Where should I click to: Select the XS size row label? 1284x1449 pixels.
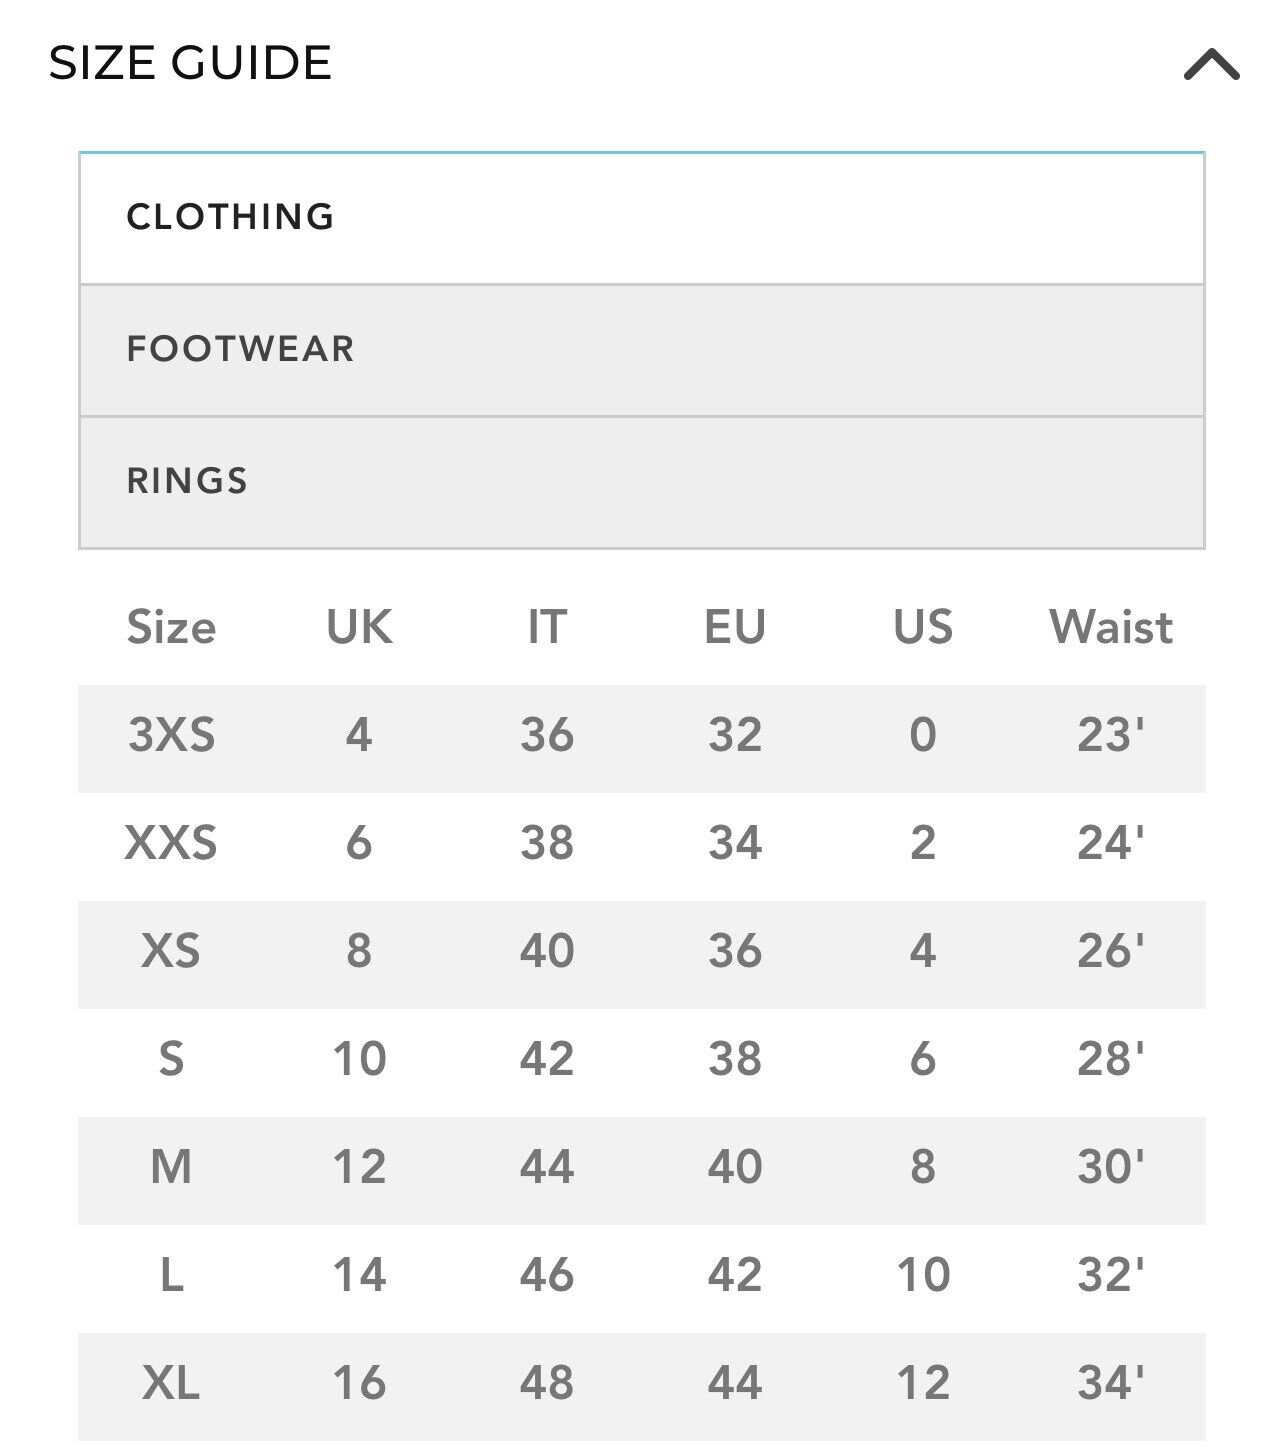(x=171, y=952)
